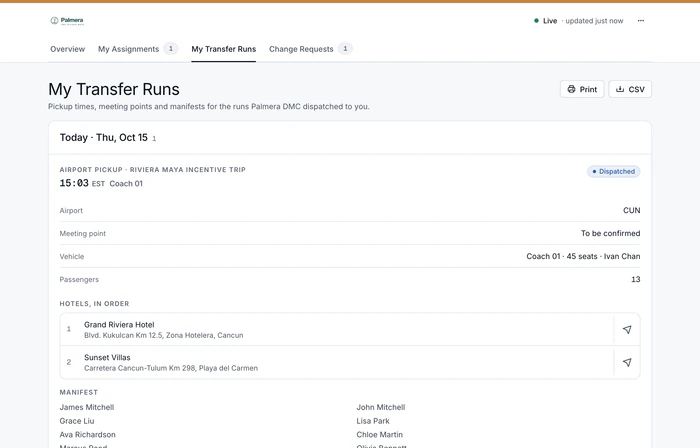
Task: Switch to the Overview tab
Action: [x=67, y=49]
